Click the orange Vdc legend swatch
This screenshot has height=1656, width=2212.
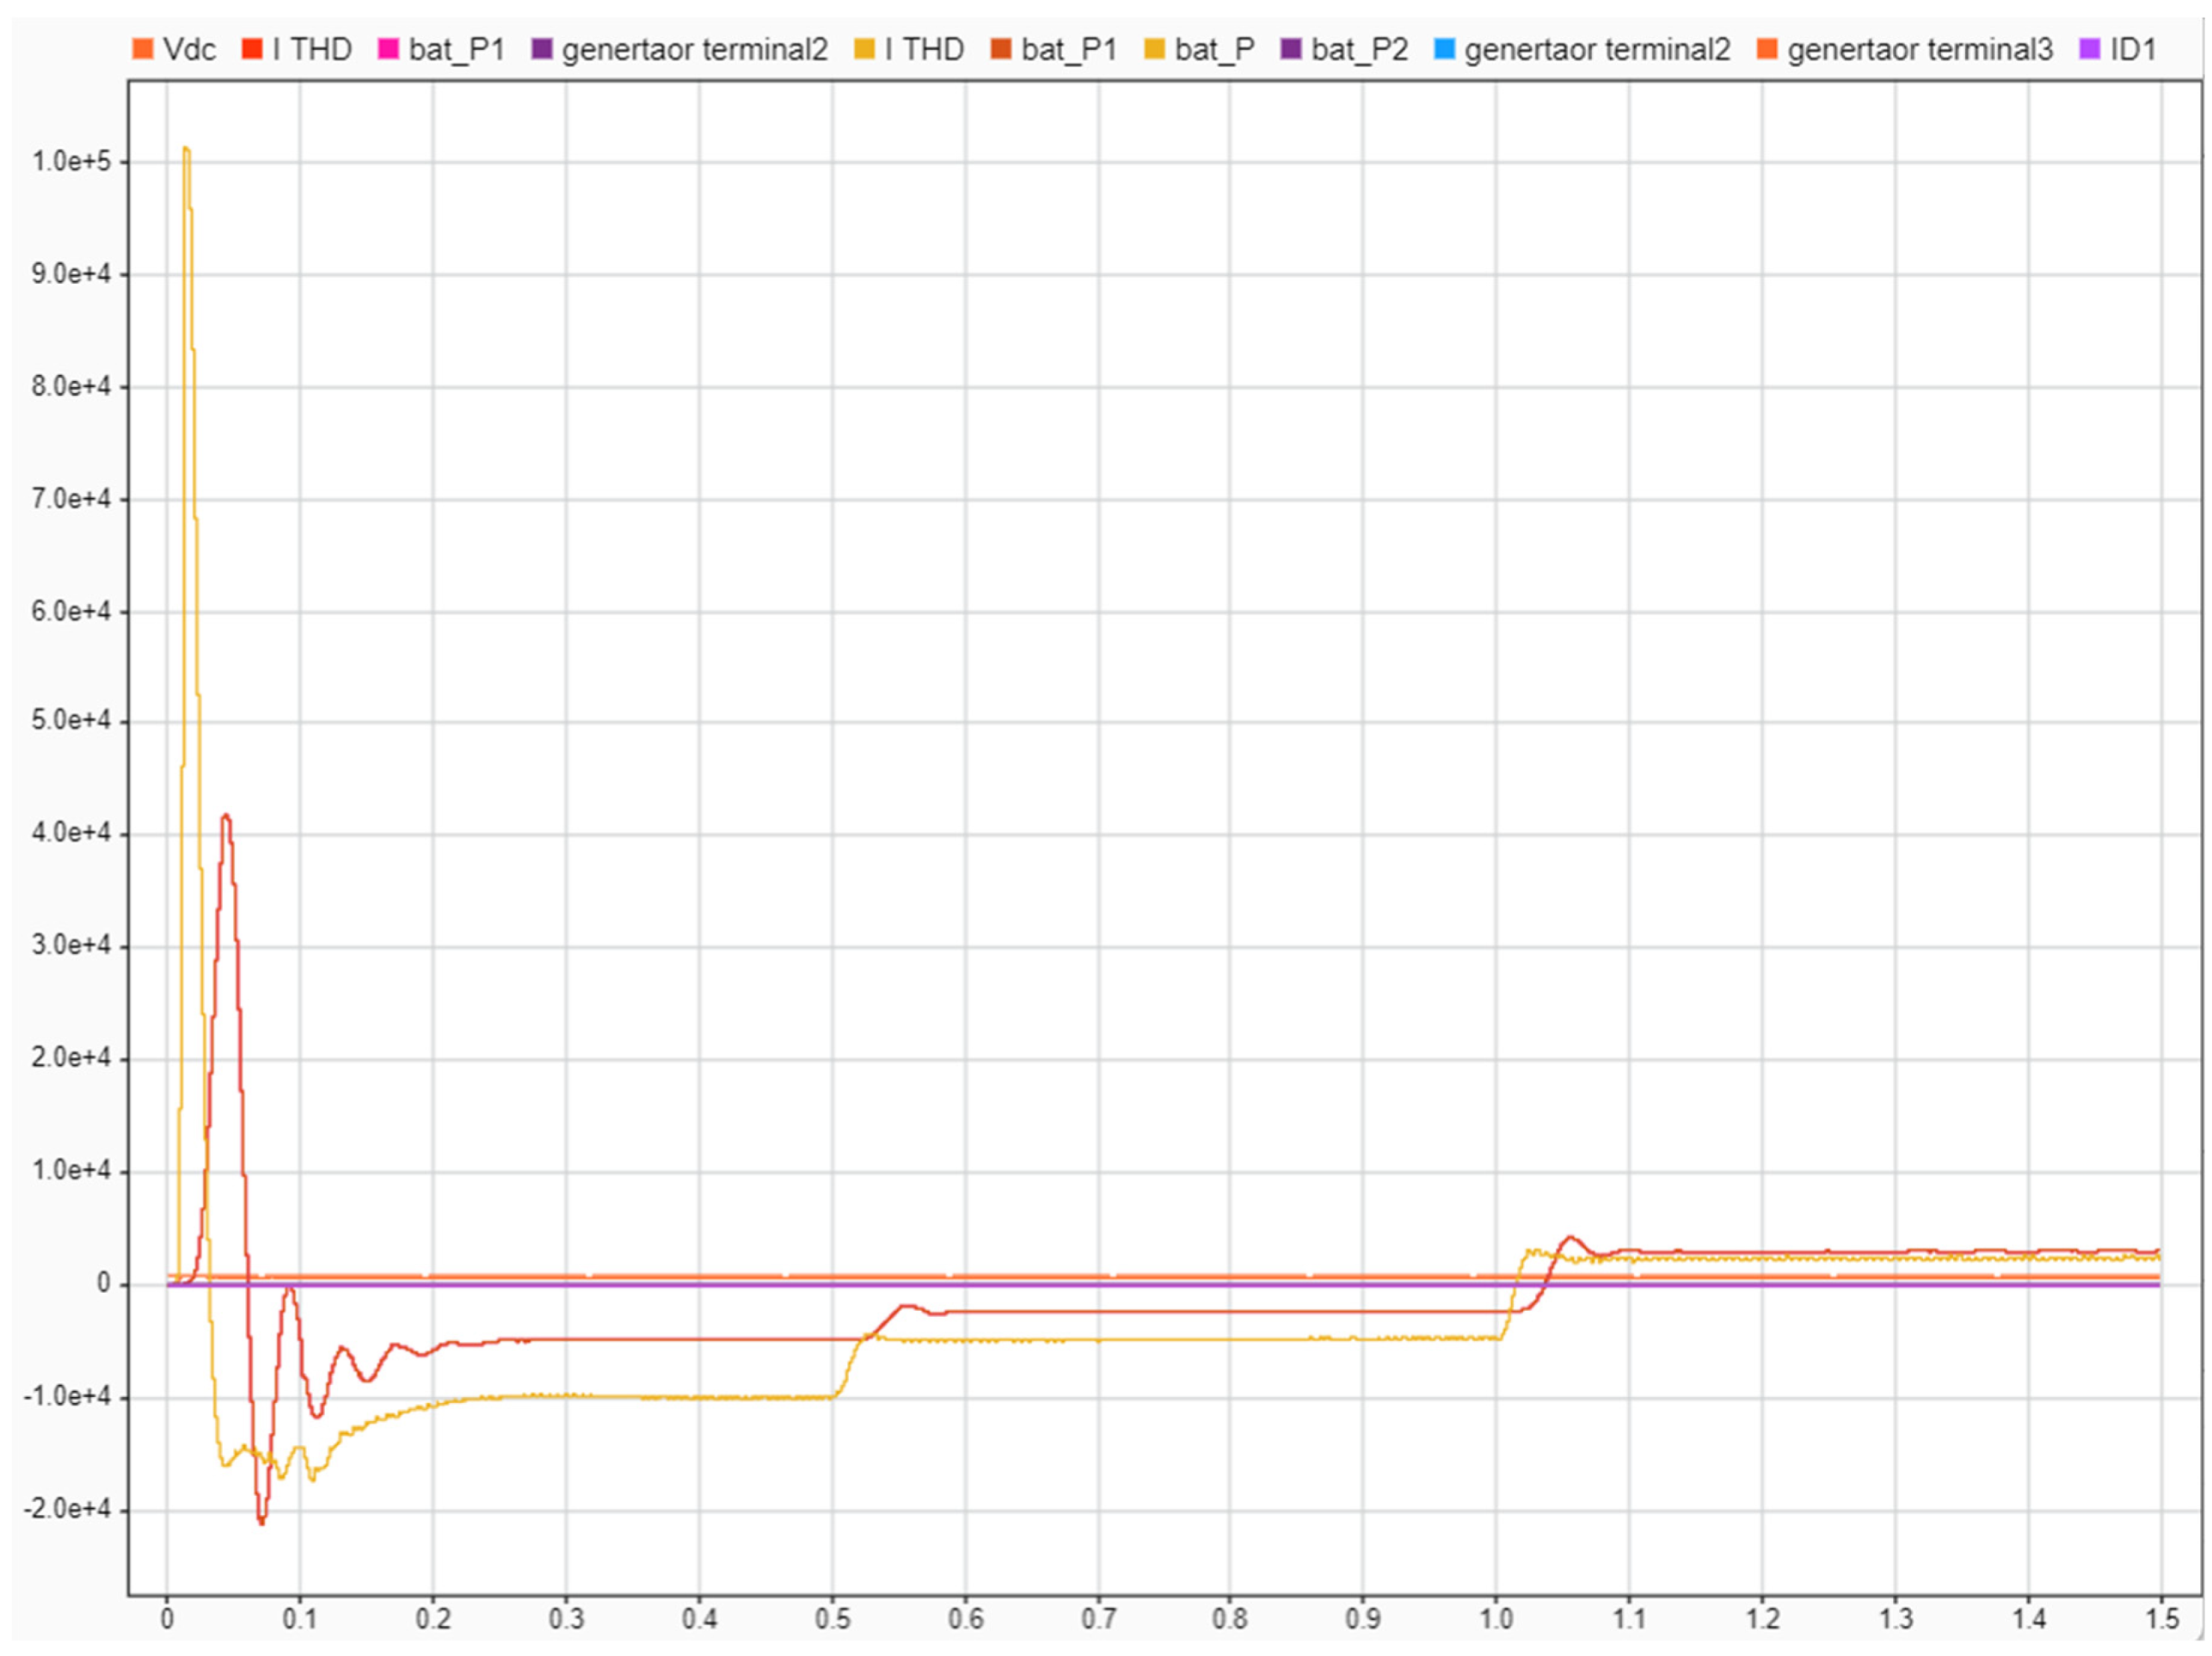143,49
